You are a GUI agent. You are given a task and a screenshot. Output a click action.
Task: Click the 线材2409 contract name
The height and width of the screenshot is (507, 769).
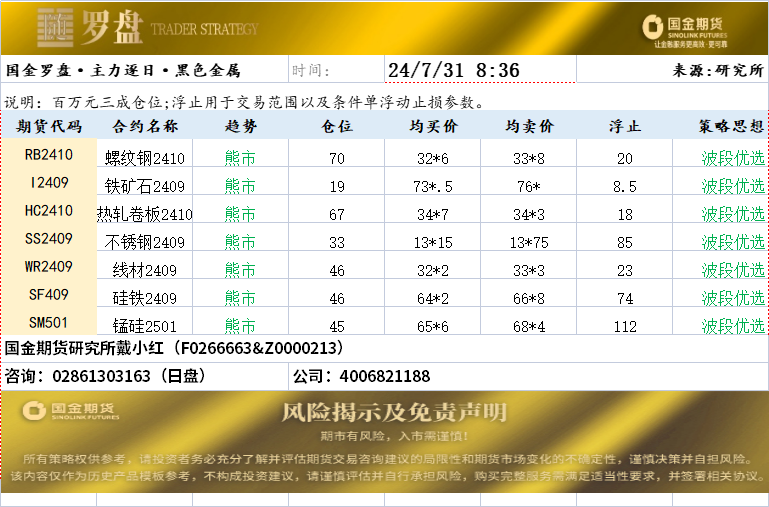(x=145, y=270)
